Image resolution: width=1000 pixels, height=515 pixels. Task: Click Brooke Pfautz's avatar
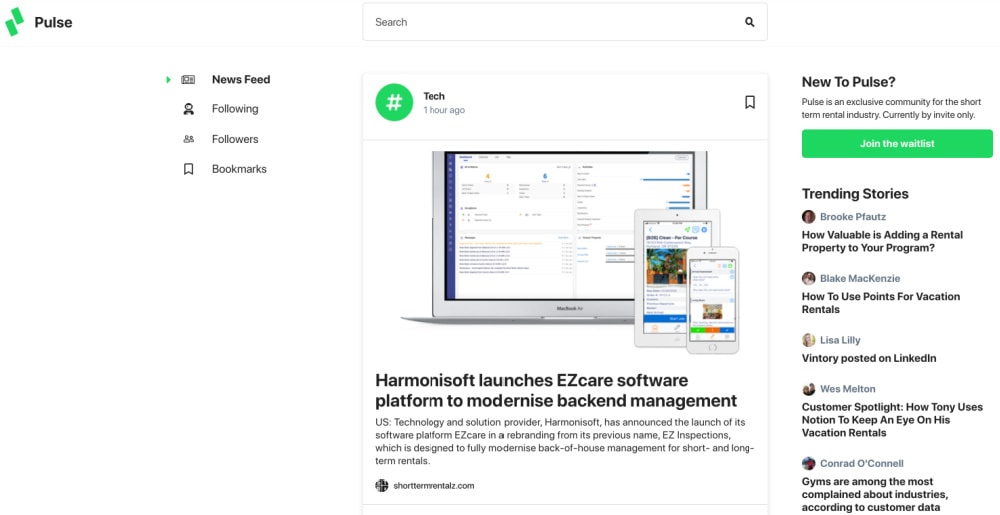809,217
